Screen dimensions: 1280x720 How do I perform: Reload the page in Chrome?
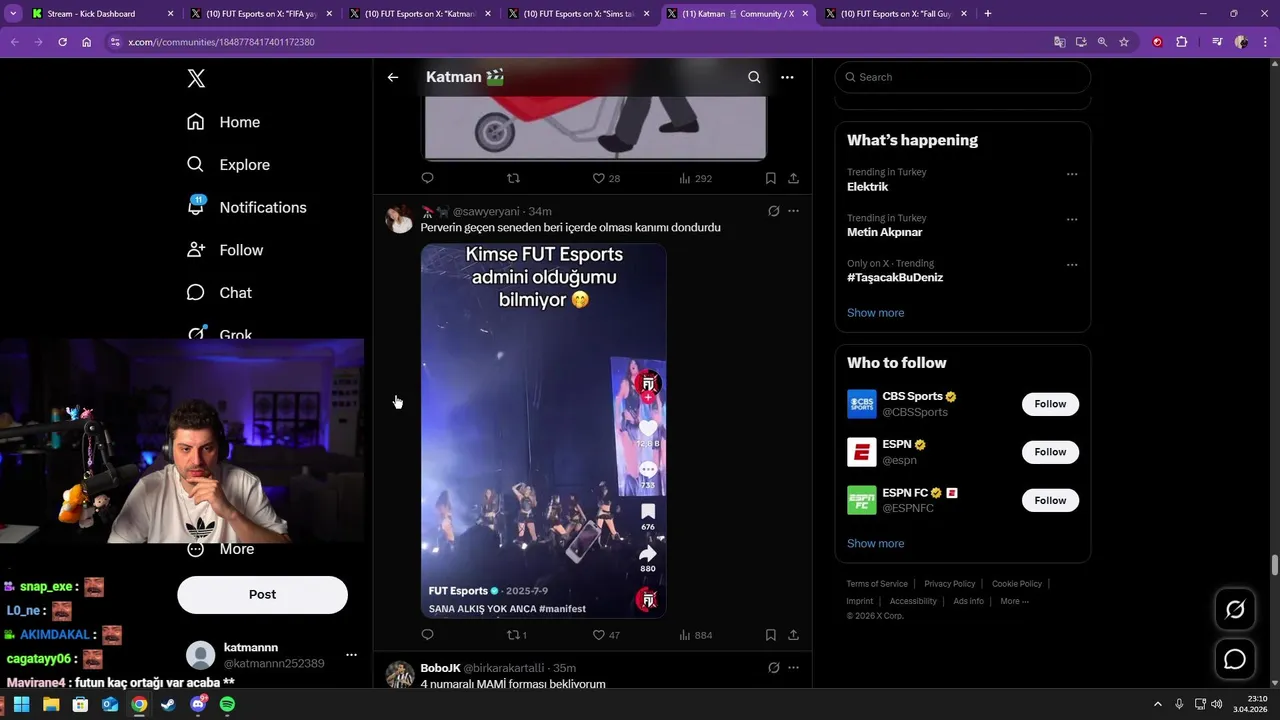[62, 42]
